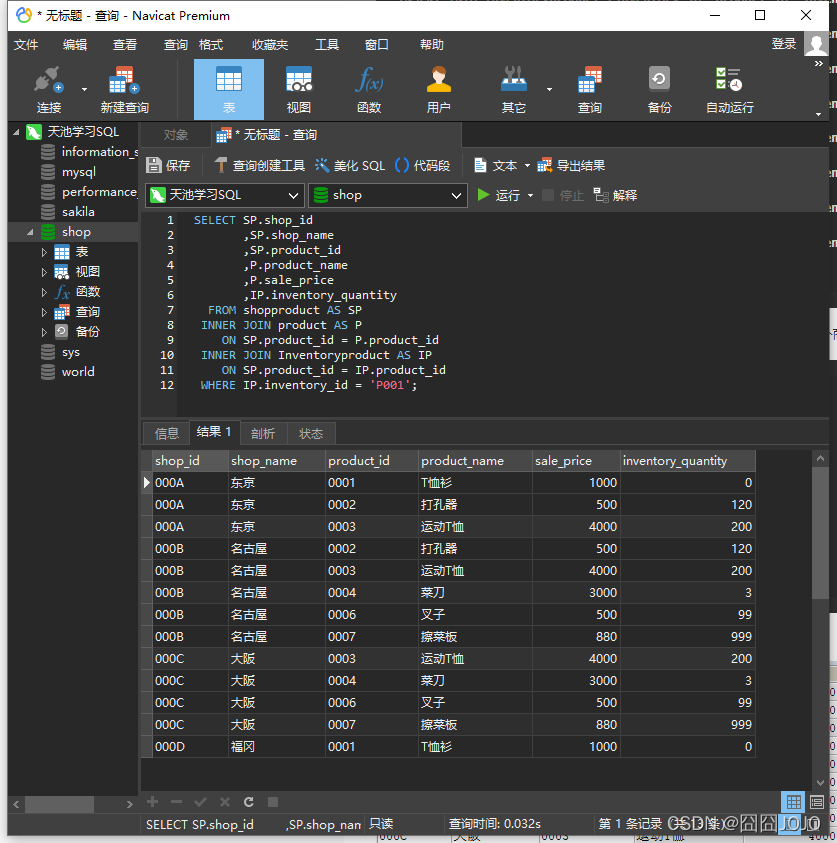Click the 保存 (Save) button
The width and height of the screenshot is (837, 843).
(x=169, y=166)
